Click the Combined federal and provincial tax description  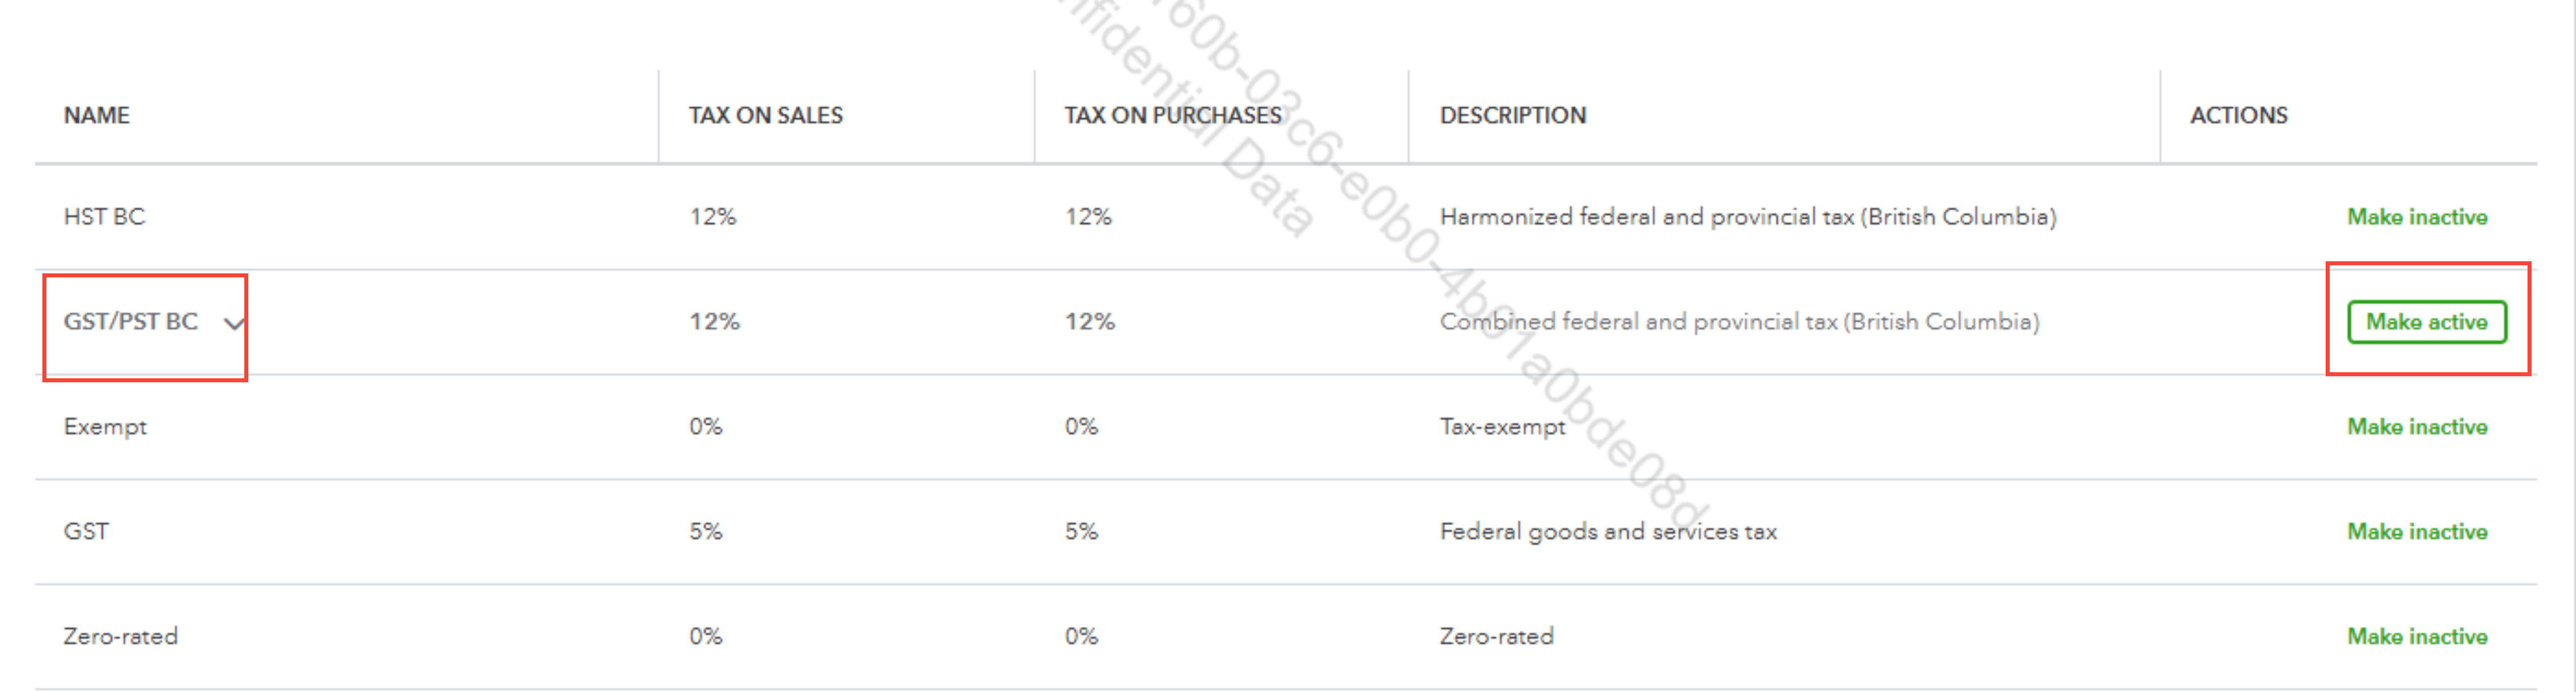(1739, 322)
